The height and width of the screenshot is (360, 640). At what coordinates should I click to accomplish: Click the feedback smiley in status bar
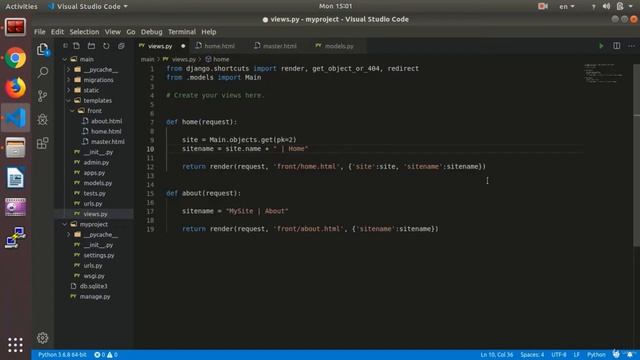pos(616,355)
